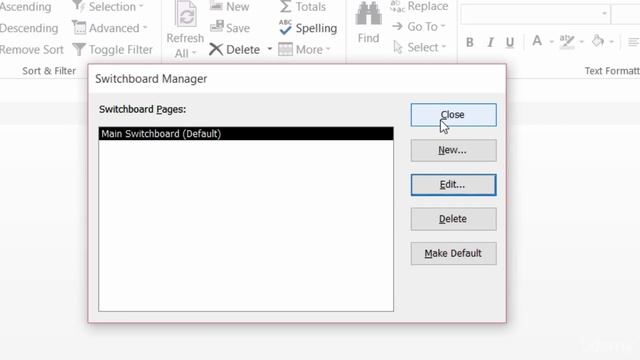Click the Font Color A icon
This screenshot has height=360, width=640.
pos(537,41)
